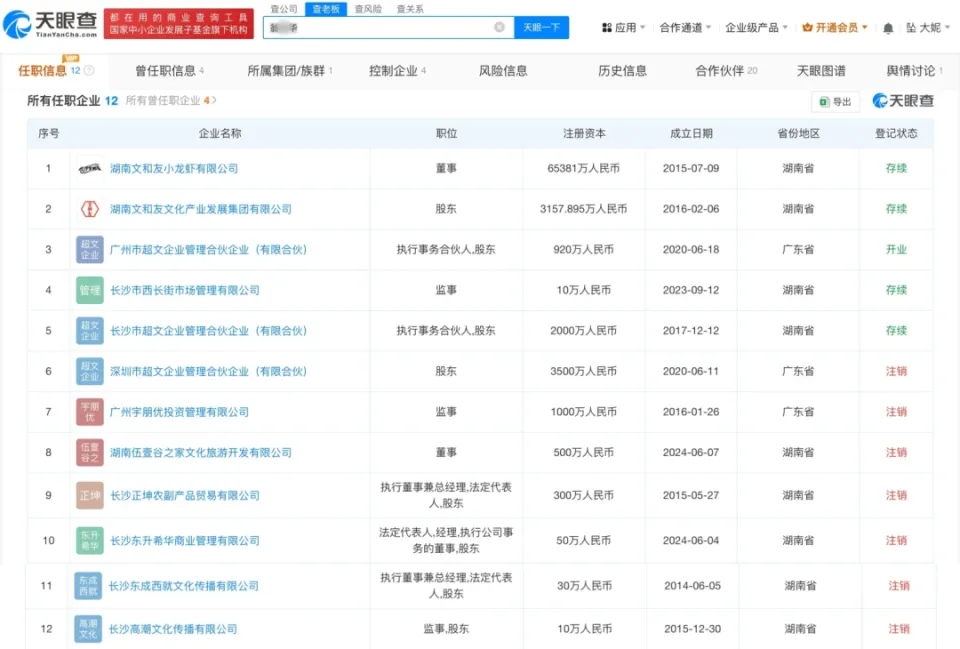Open 长沙东成西就文化传播有限公司 link
The image size is (960, 649).
click(x=184, y=586)
